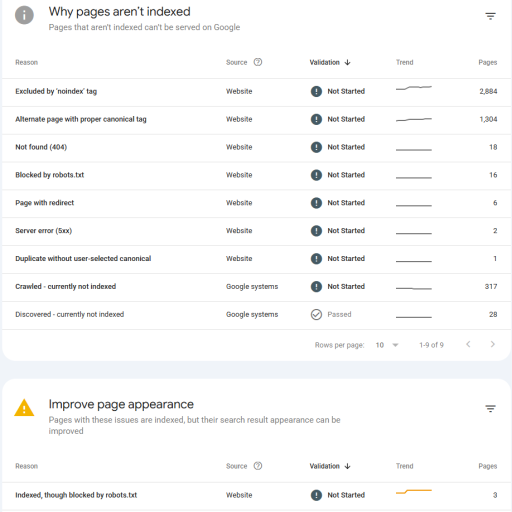Click Reason column header in appearance table
The height and width of the screenshot is (512, 512).
pos(26,466)
